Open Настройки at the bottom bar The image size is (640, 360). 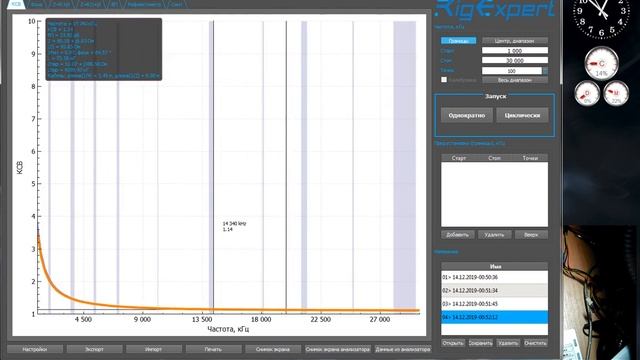click(35, 349)
